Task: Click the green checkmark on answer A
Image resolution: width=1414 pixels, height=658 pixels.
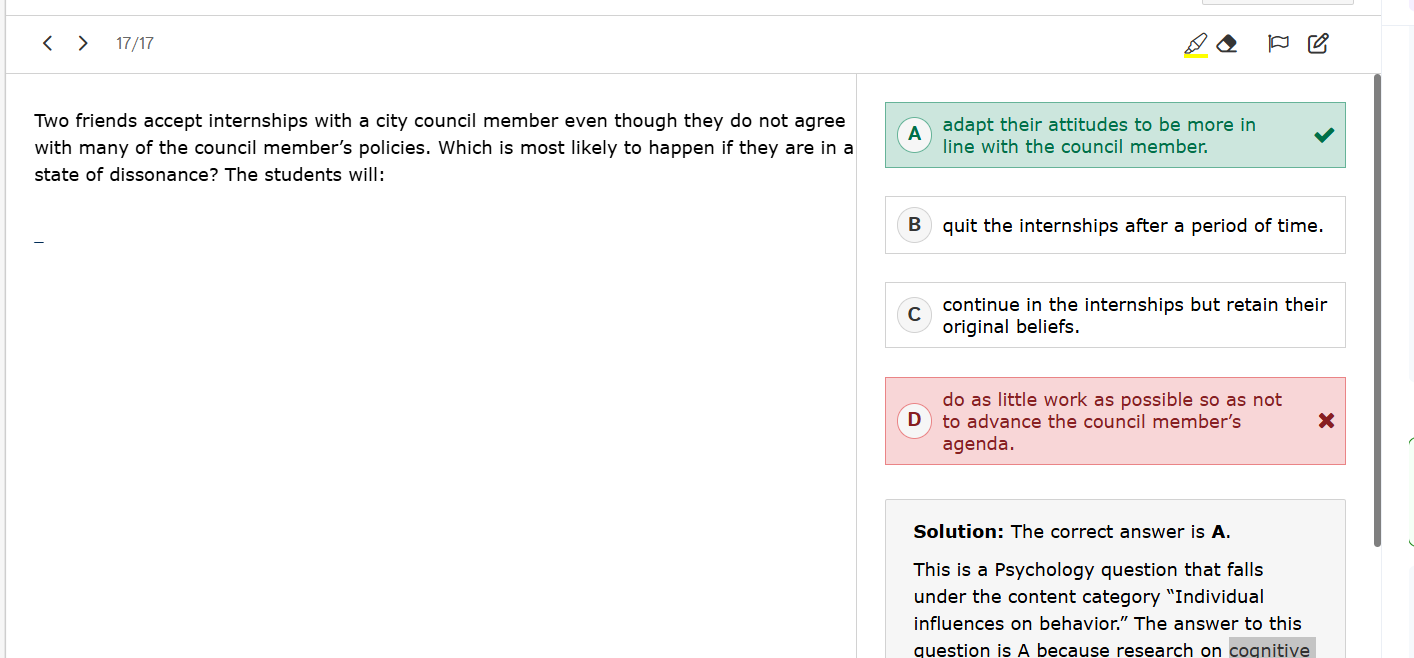Action: click(x=1324, y=135)
